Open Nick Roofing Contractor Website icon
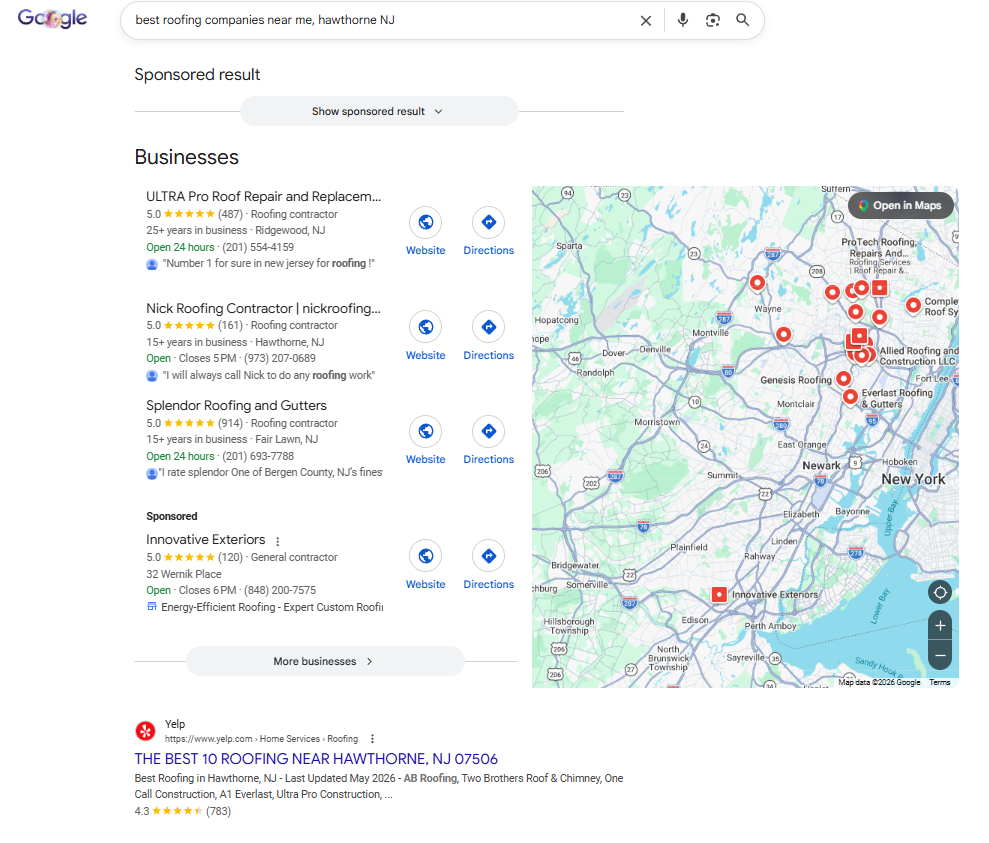Image resolution: width=989 pixels, height=843 pixels. pyautogui.click(x=426, y=327)
